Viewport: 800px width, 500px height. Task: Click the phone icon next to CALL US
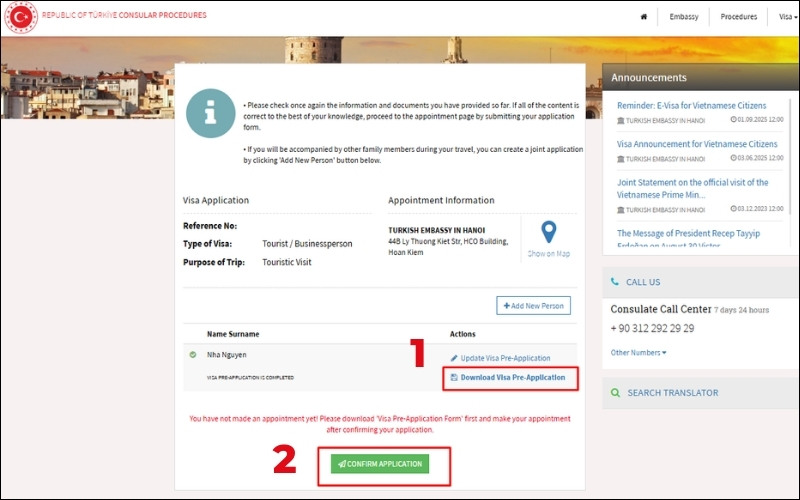pos(615,282)
